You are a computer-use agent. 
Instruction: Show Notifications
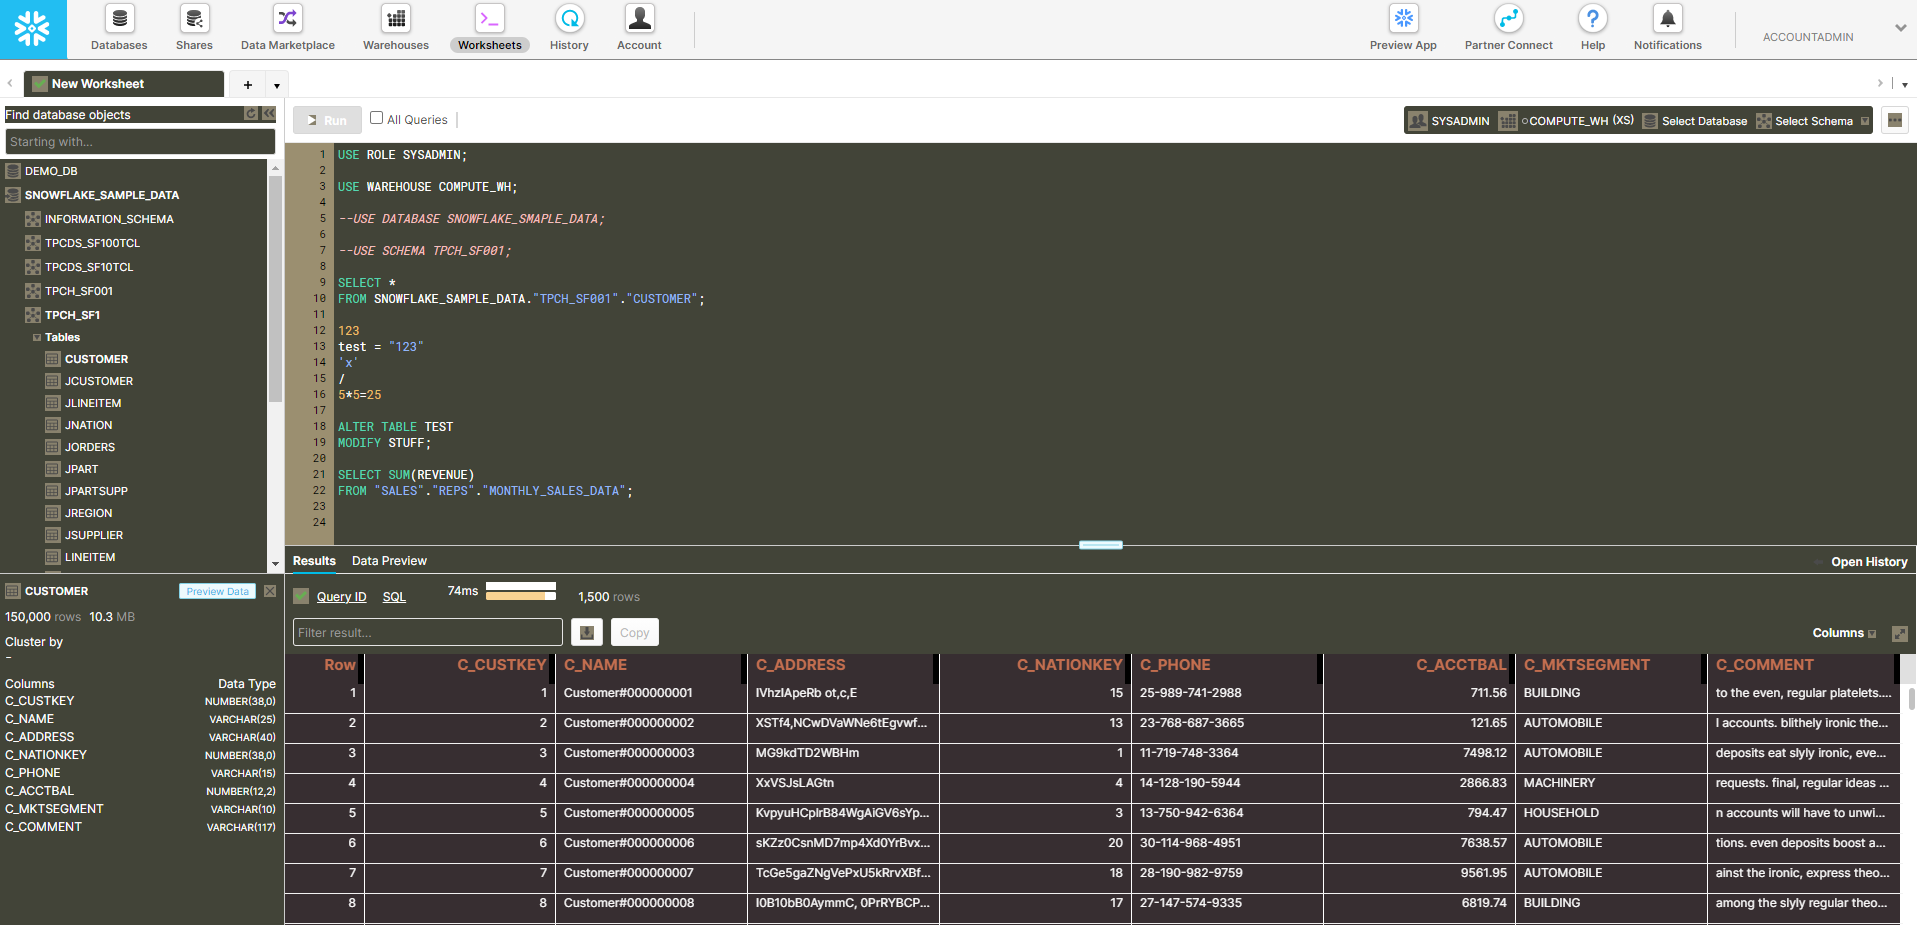[x=1667, y=28]
